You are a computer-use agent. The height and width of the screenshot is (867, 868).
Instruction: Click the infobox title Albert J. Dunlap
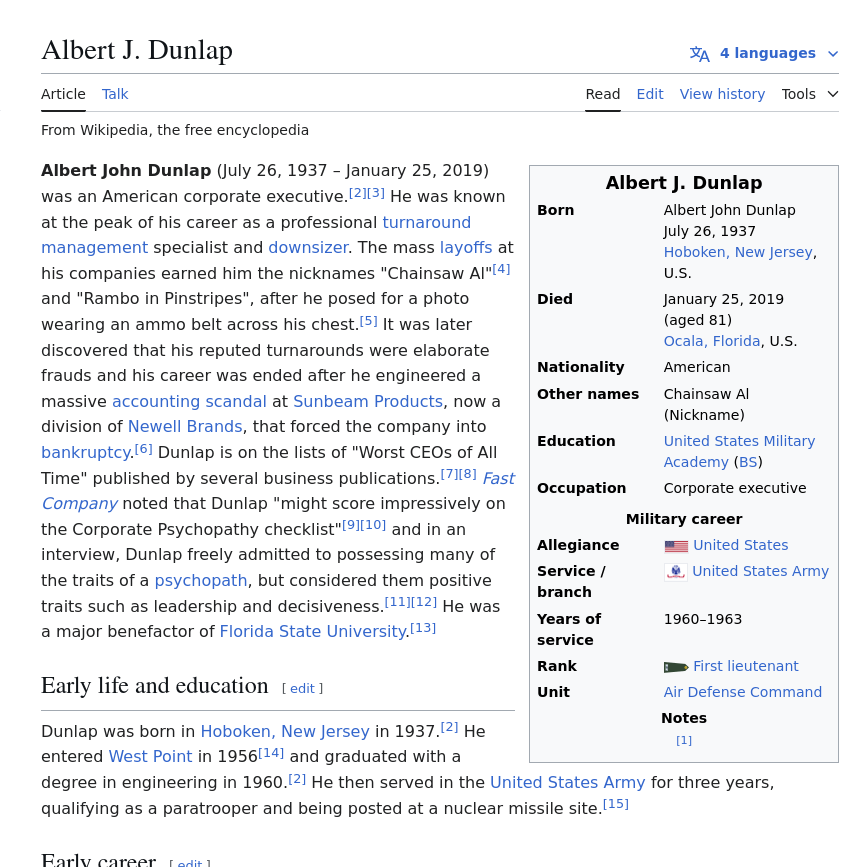(x=684, y=183)
